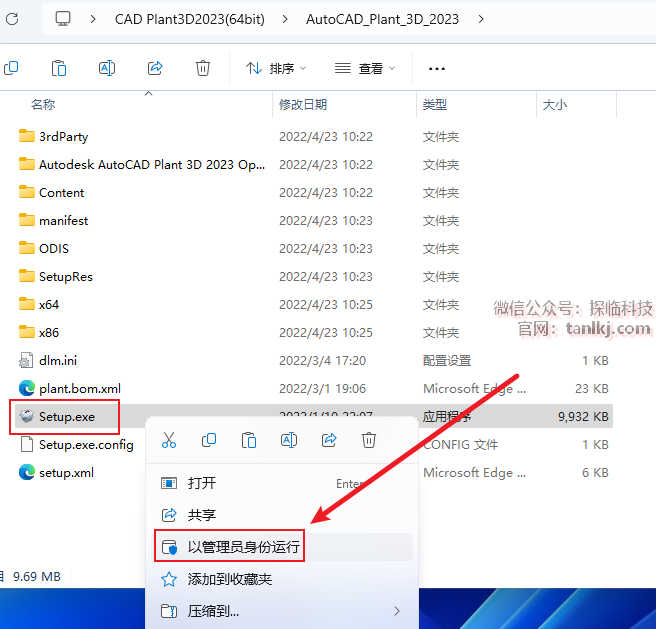
Task: Click the Content folder icon
Action: click(x=27, y=192)
